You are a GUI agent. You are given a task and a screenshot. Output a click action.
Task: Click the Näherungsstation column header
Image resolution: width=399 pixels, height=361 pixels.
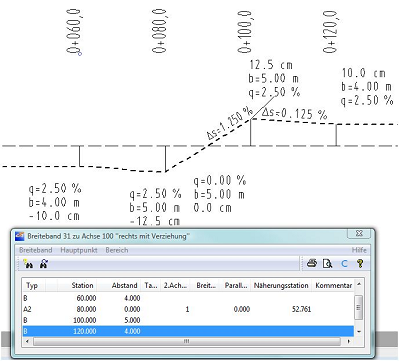281,285
